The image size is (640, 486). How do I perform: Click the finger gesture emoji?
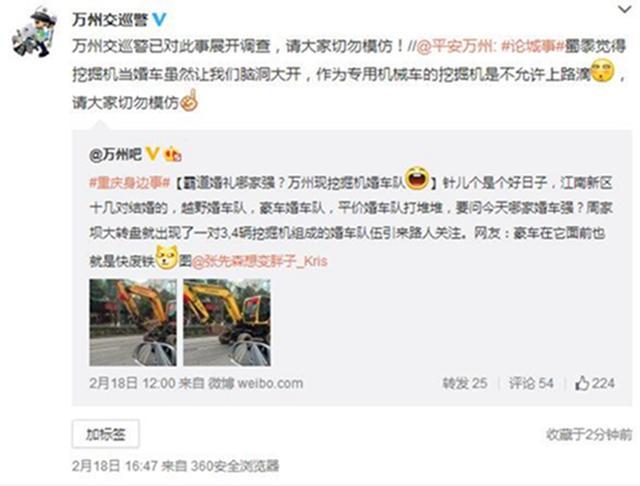coord(189,100)
